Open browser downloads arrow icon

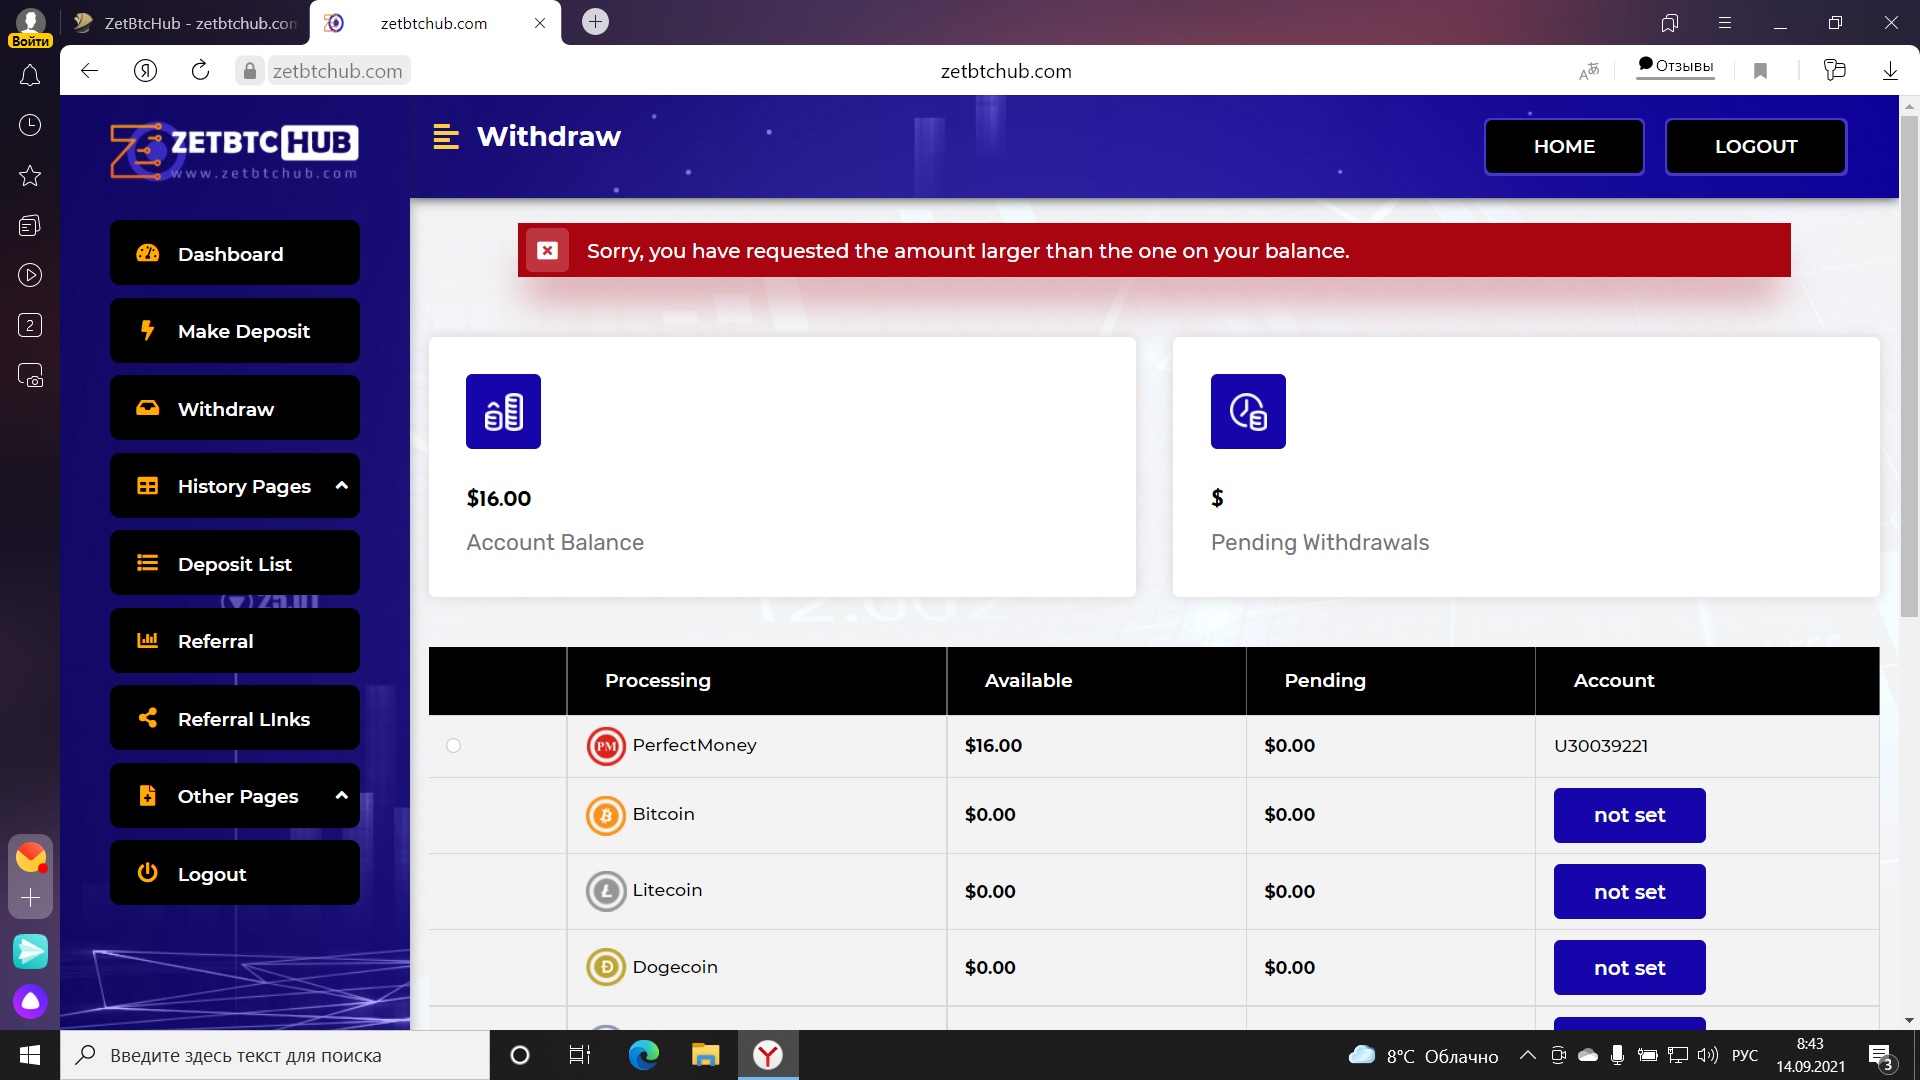(1889, 70)
